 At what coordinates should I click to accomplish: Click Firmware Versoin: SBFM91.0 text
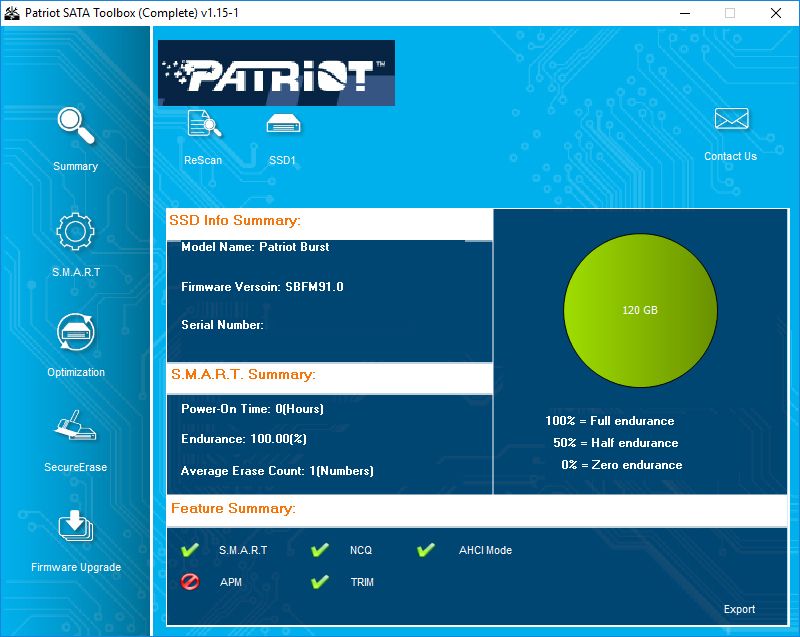(262, 287)
